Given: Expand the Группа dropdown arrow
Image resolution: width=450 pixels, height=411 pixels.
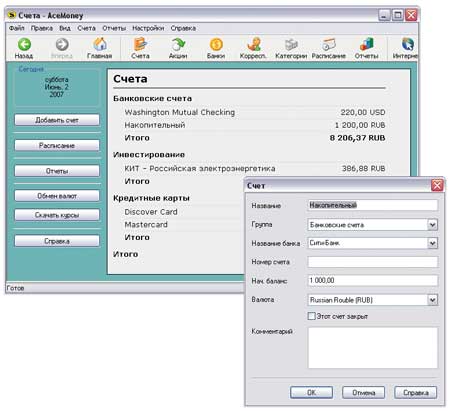Looking at the screenshot, I should tap(432, 225).
